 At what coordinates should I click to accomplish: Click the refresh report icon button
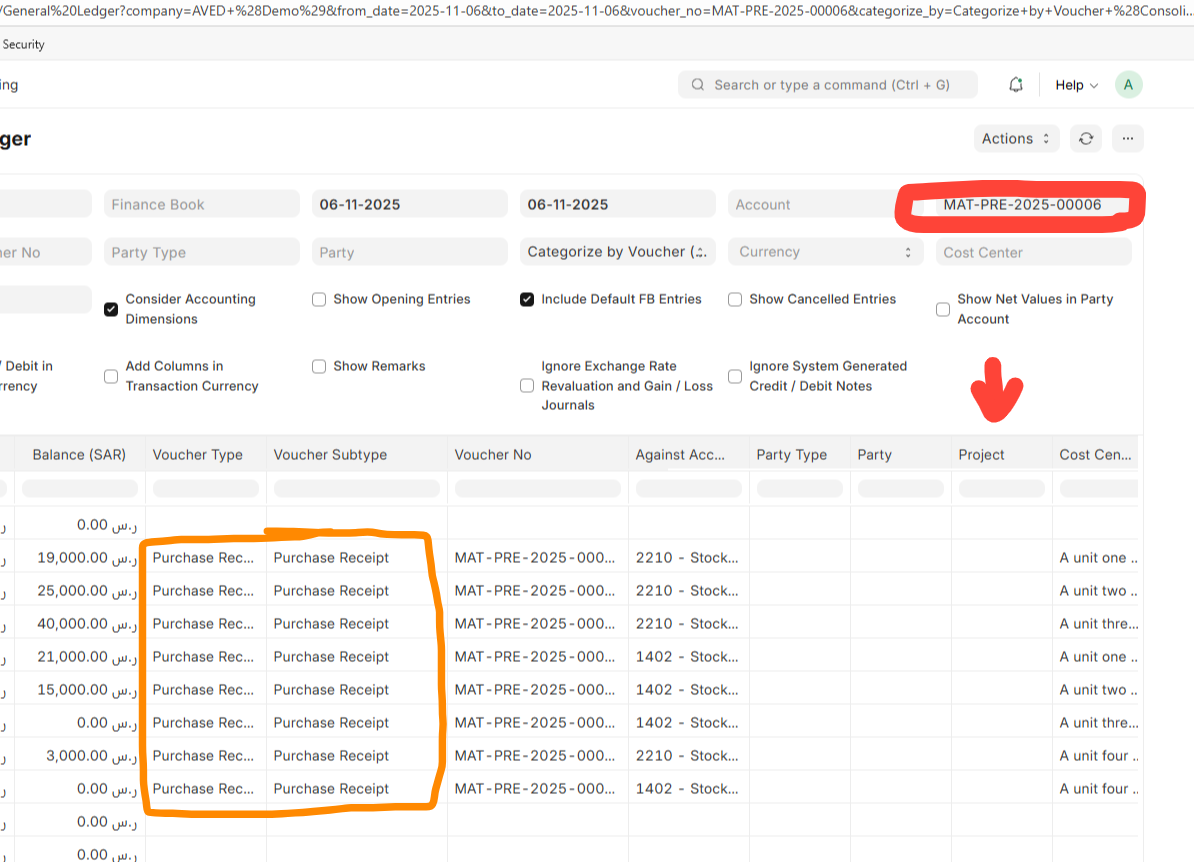(x=1086, y=139)
